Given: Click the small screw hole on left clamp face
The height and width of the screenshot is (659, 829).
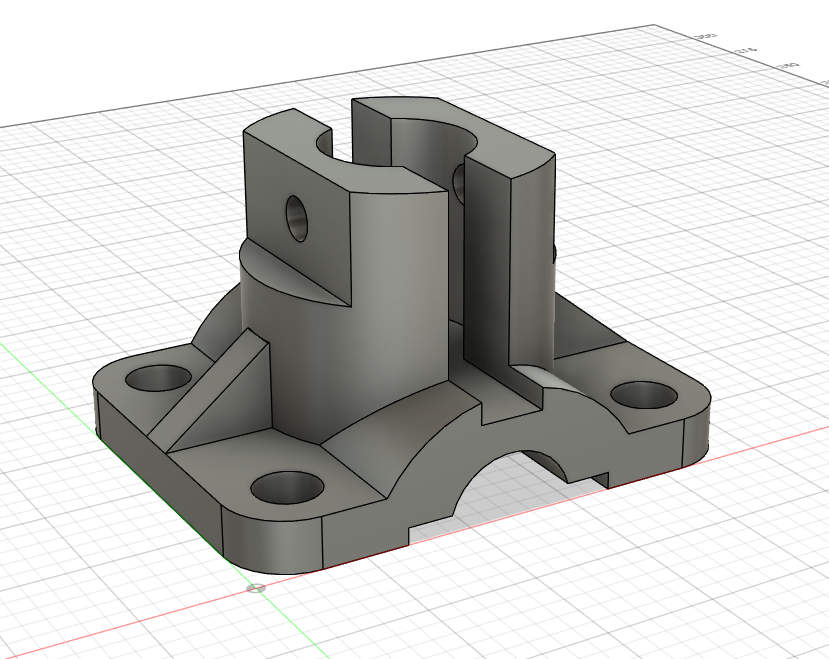Looking at the screenshot, I should (297, 217).
